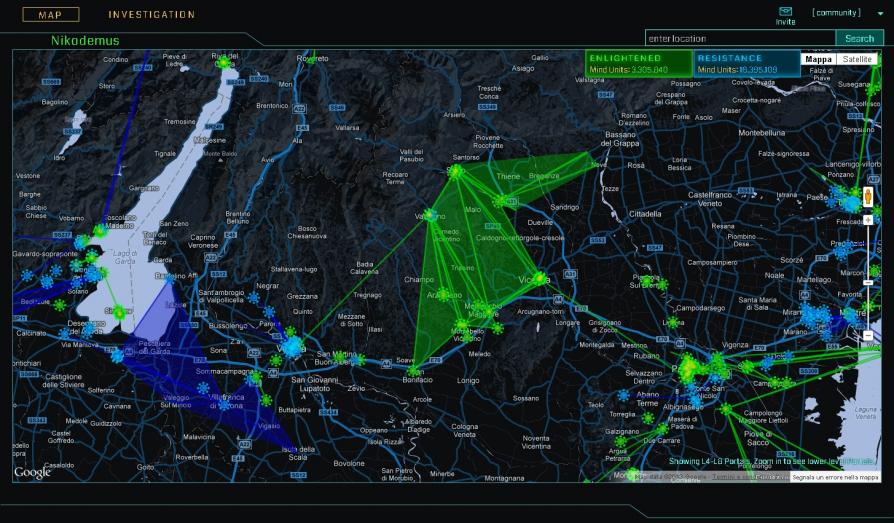Select the green portal near Valdagno
The width and height of the screenshot is (894, 523).
(432, 215)
